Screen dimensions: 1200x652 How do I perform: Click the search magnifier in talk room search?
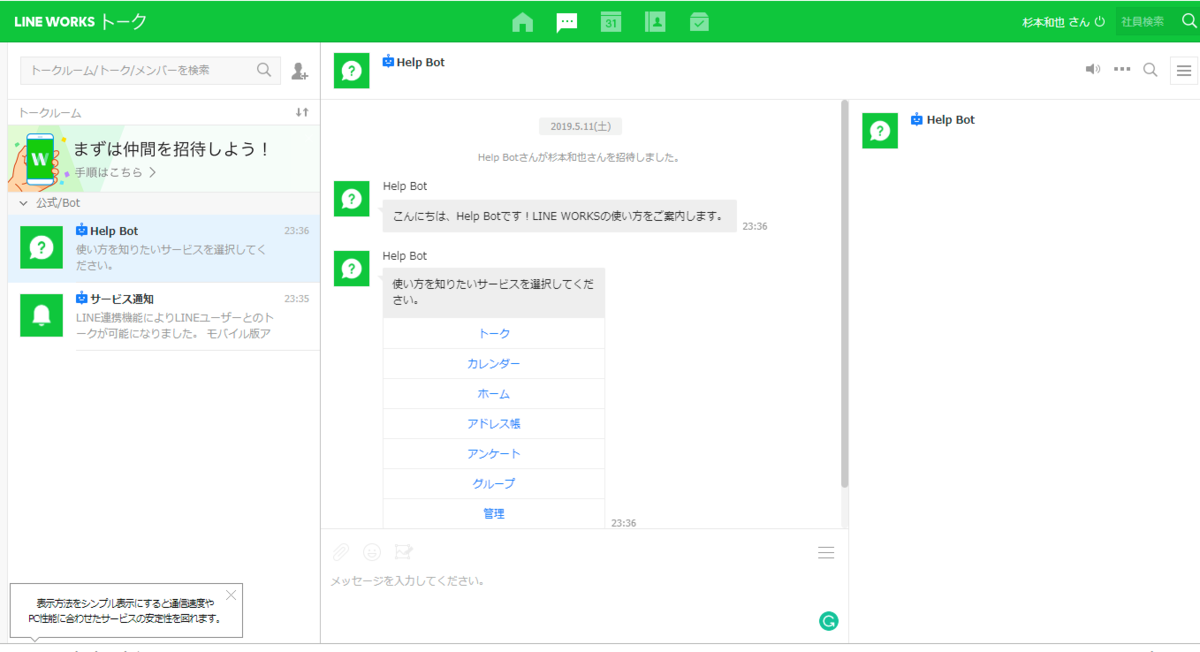[264, 70]
